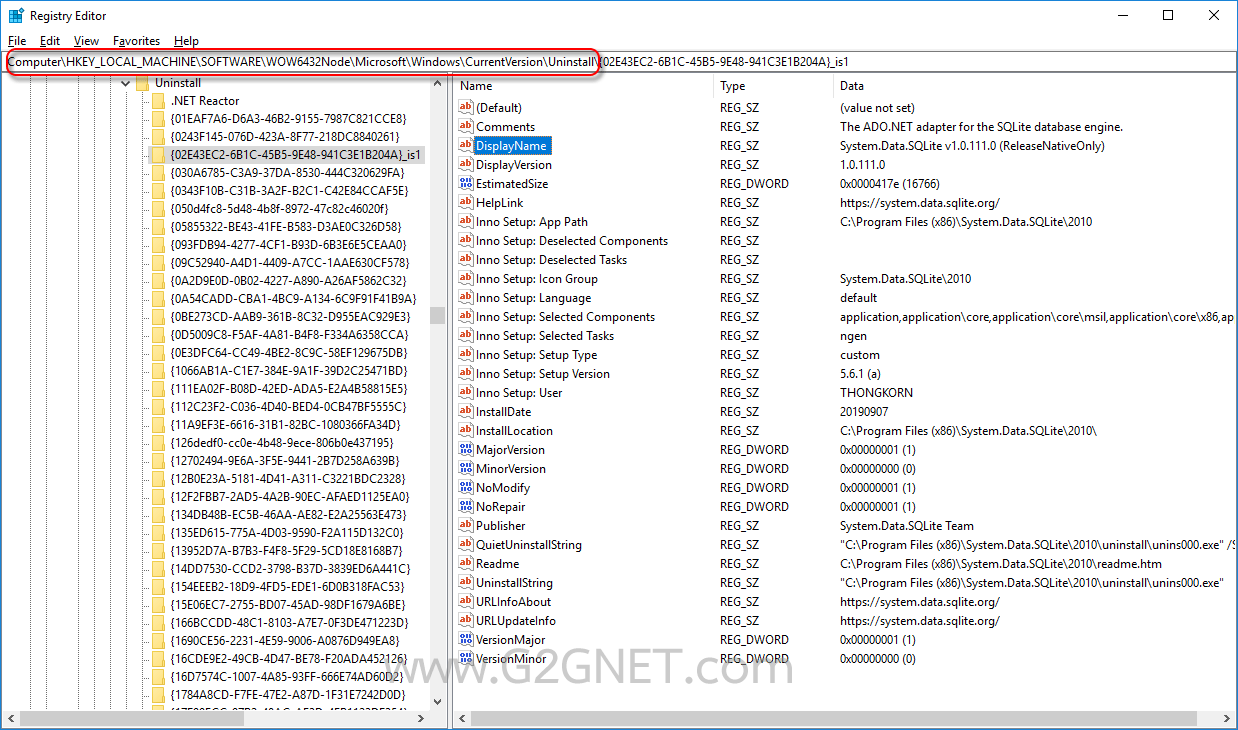Open the Favorites menu
The height and width of the screenshot is (730, 1238).
coord(137,41)
